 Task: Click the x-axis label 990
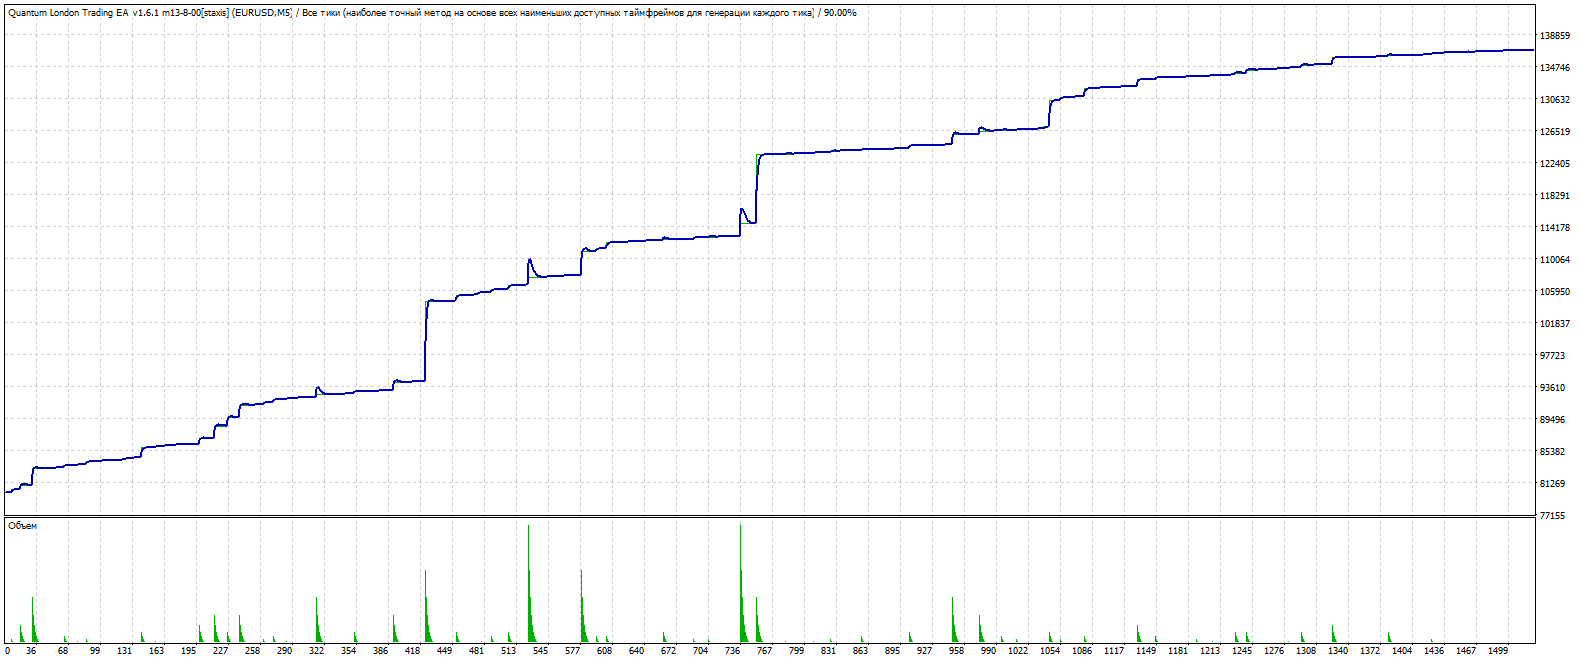(988, 651)
